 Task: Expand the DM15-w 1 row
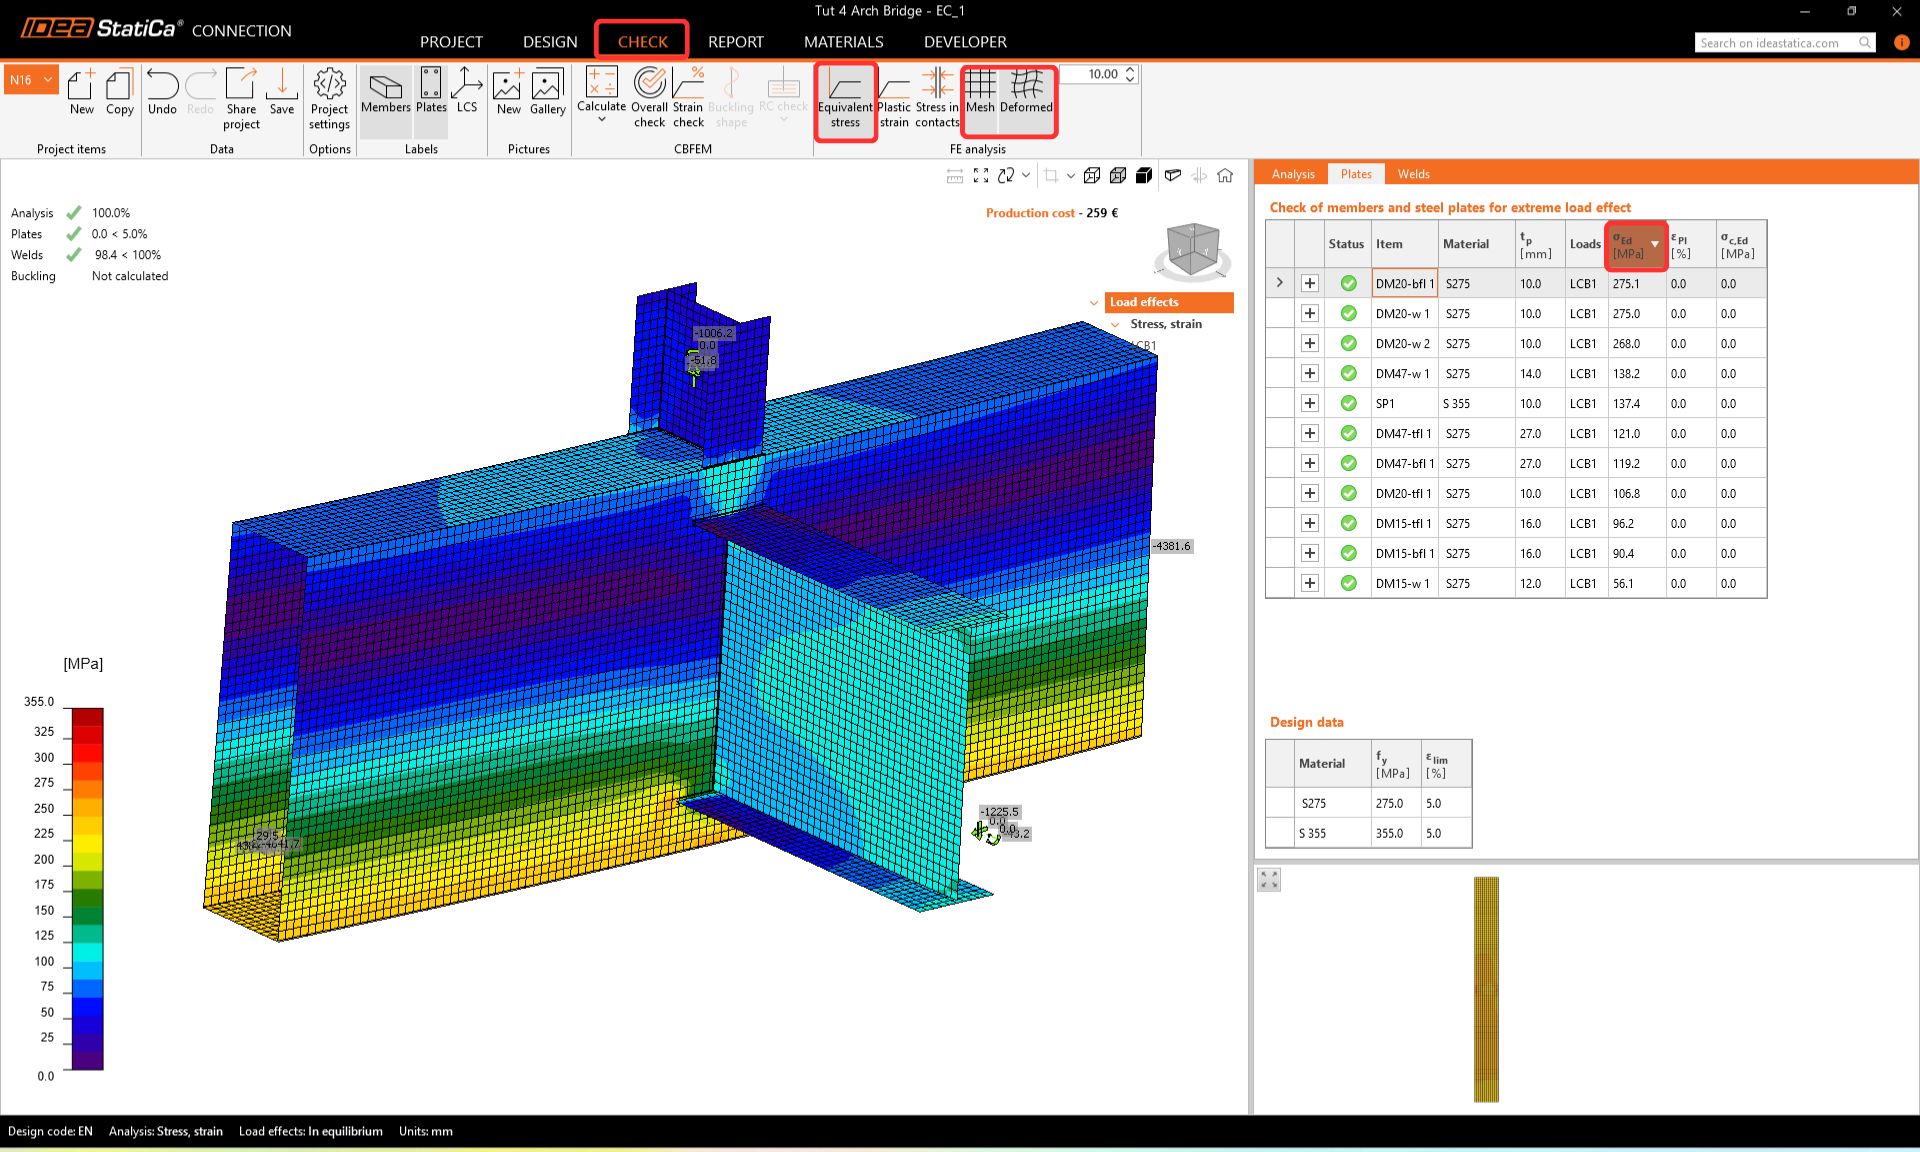pyautogui.click(x=1309, y=584)
